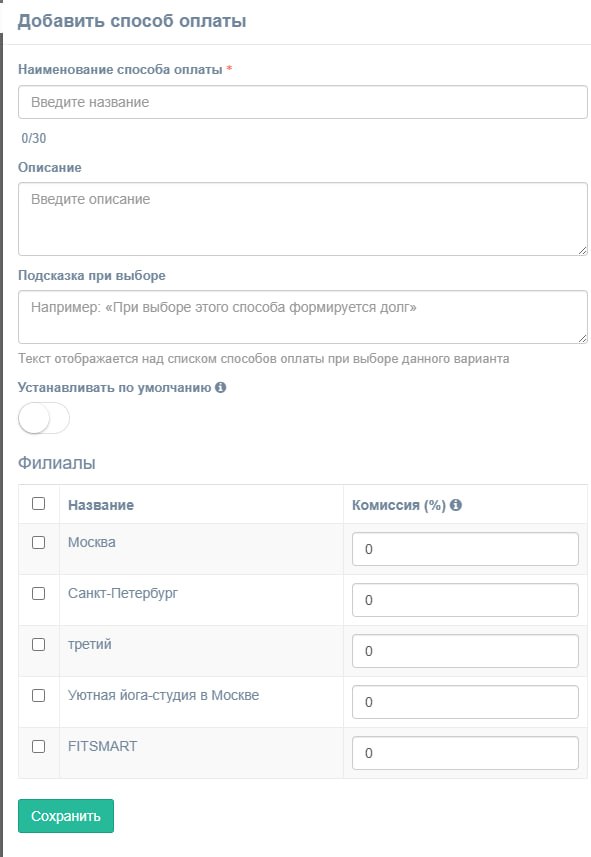Click commission field for Уютная йога-студия
The image size is (591, 857).
point(465,702)
